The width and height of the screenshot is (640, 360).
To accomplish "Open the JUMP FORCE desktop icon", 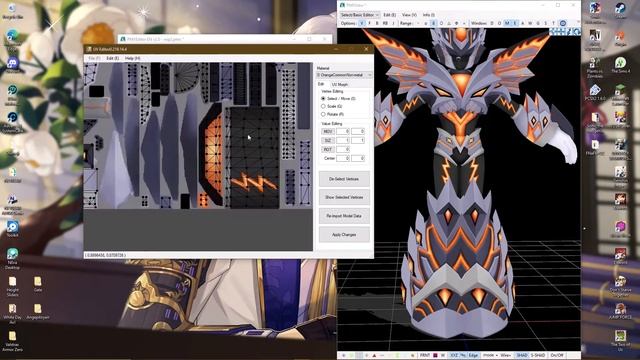I will (x=620, y=311).
